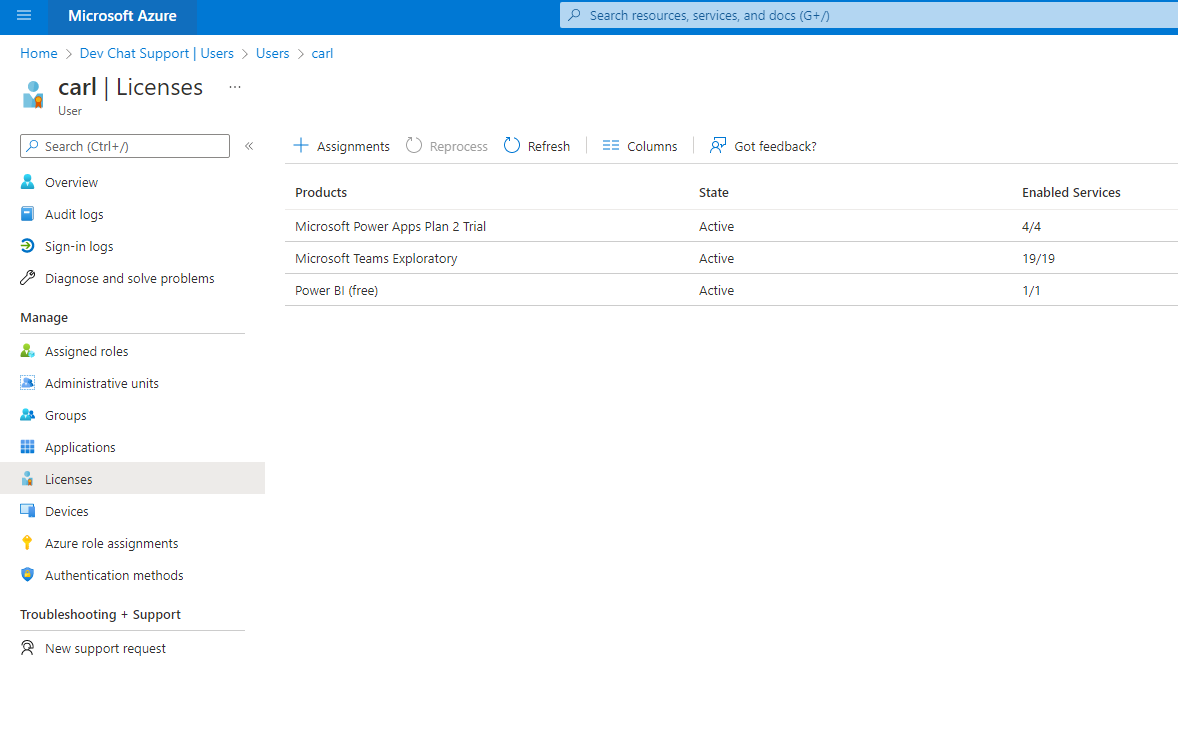Click Active state for Teams Exploratory

tap(716, 259)
